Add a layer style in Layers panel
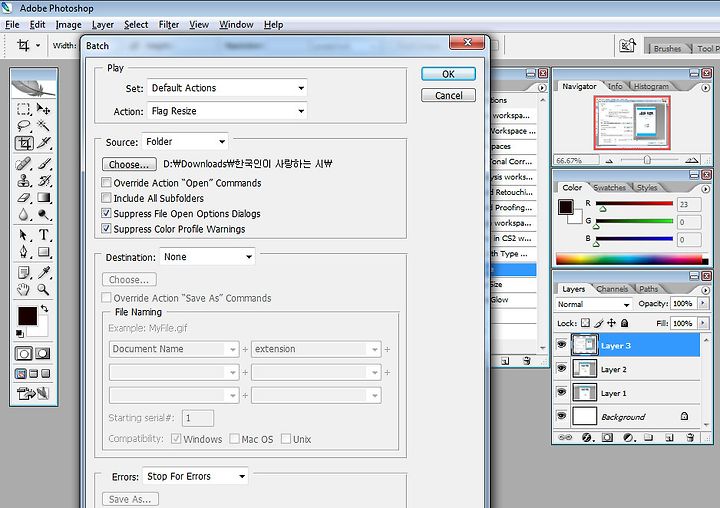This screenshot has width=720, height=508. pos(587,437)
